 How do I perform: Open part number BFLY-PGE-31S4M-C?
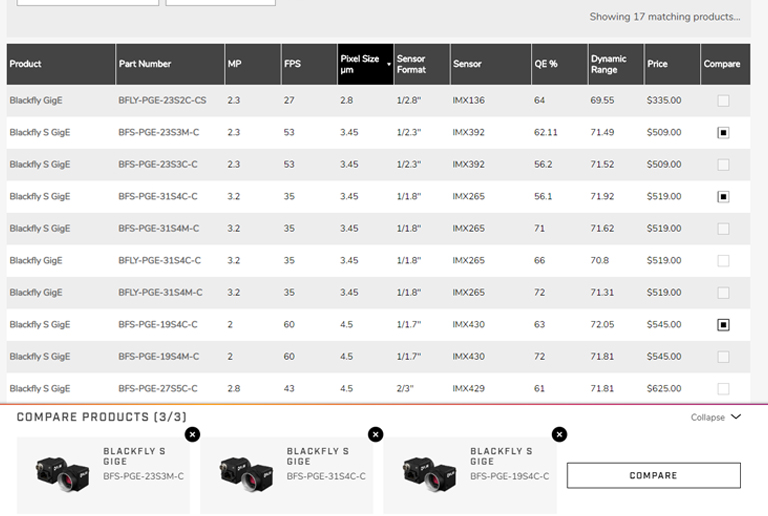click(x=160, y=292)
